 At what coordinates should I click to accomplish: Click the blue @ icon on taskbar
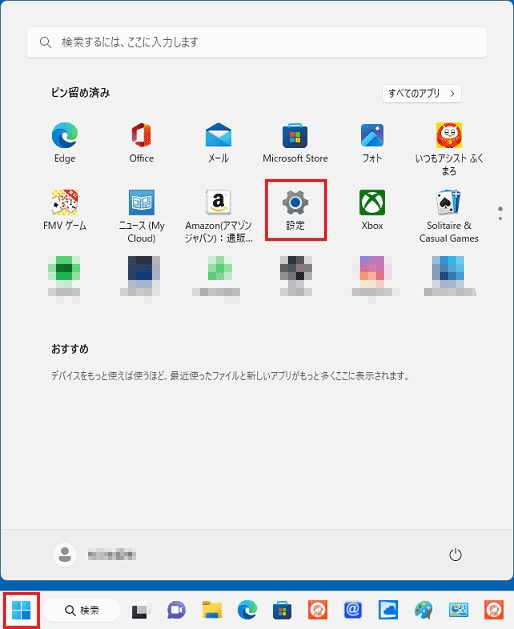(x=353, y=610)
